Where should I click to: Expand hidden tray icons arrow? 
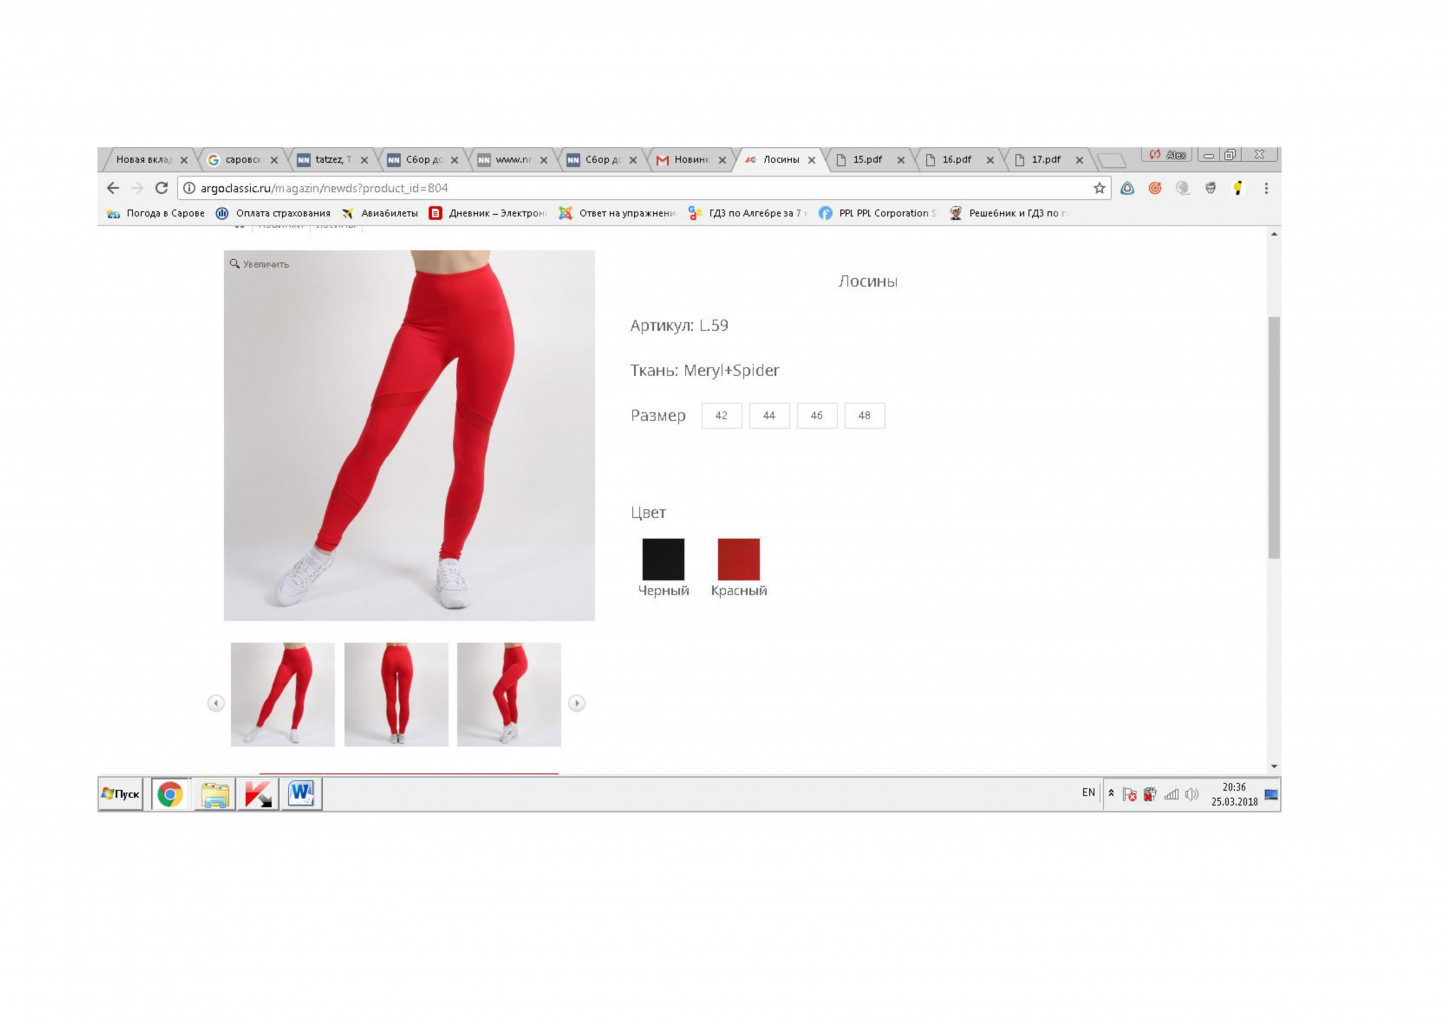coord(1111,793)
